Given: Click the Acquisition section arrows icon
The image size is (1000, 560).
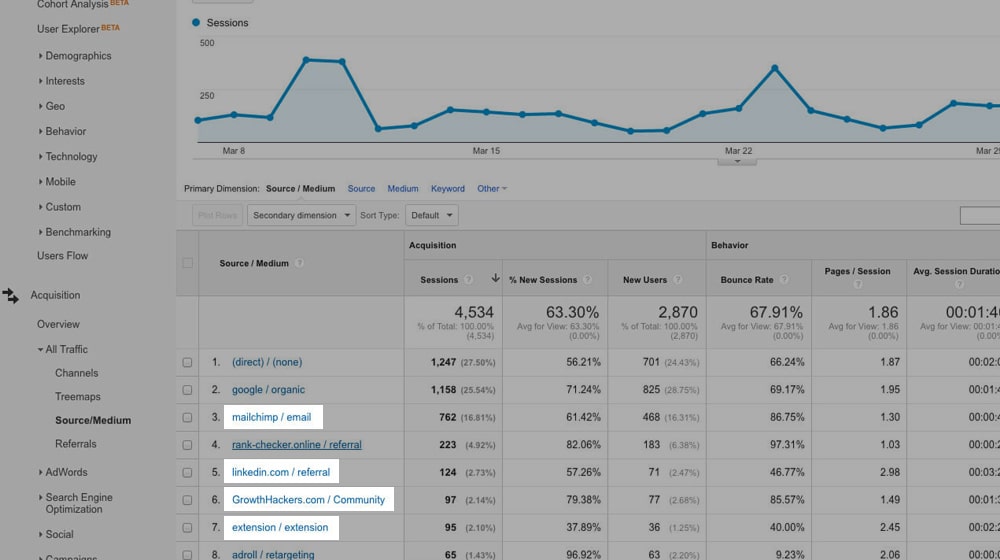Looking at the screenshot, I should click(10, 295).
